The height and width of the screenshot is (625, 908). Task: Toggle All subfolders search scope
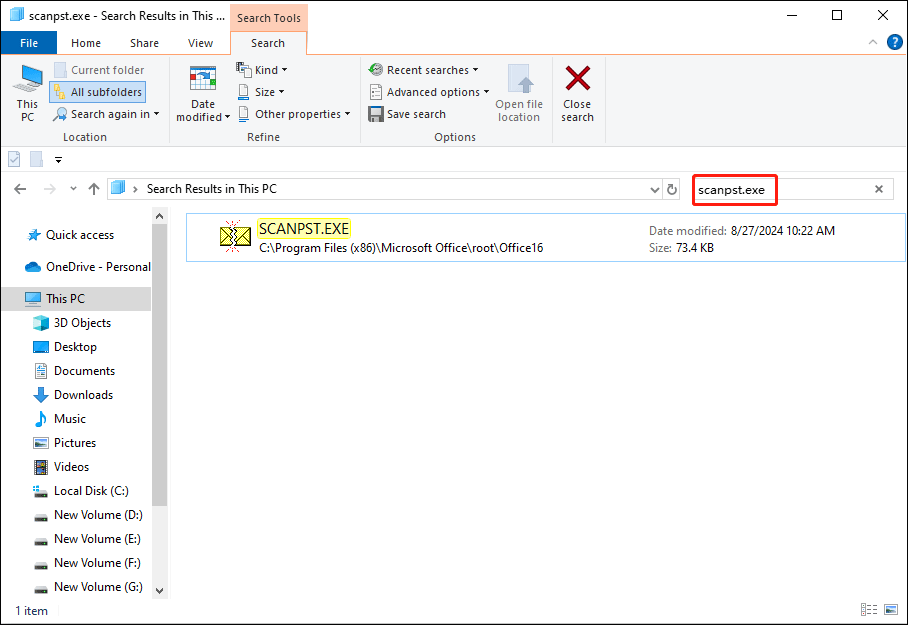point(98,92)
